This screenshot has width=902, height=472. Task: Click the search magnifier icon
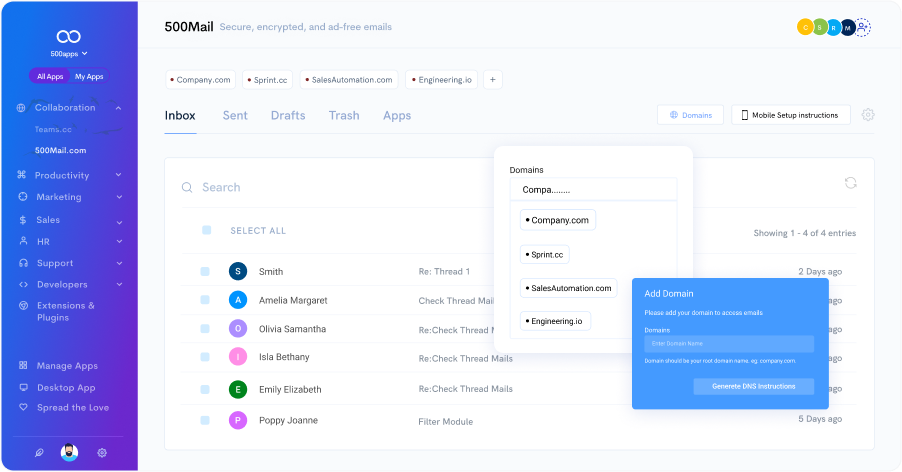[x=187, y=187]
